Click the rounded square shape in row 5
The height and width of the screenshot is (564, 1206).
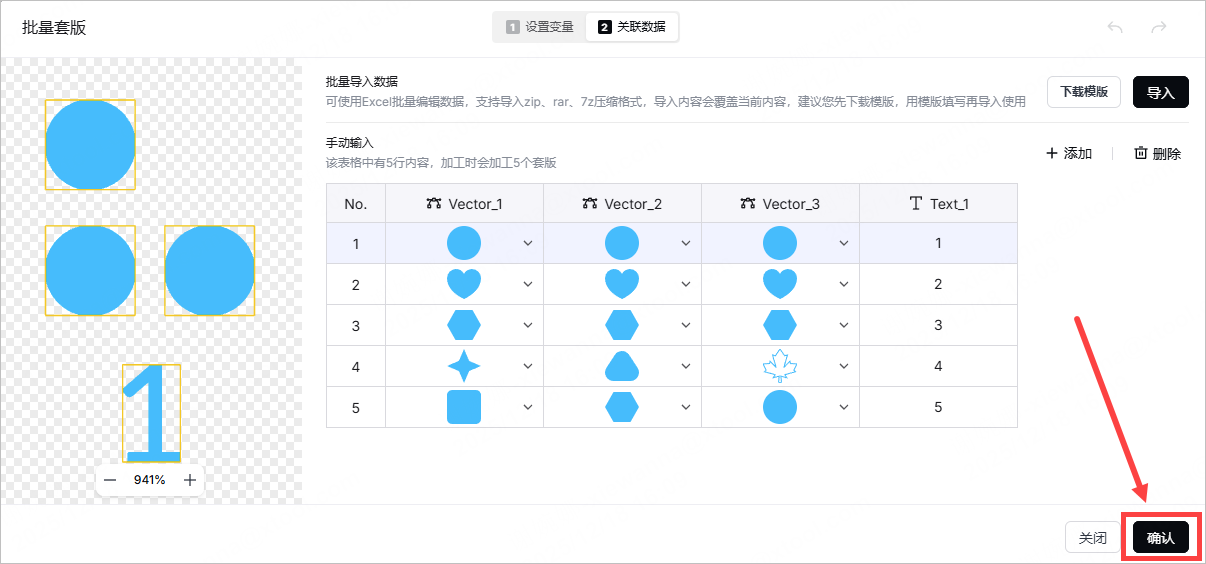(x=463, y=407)
